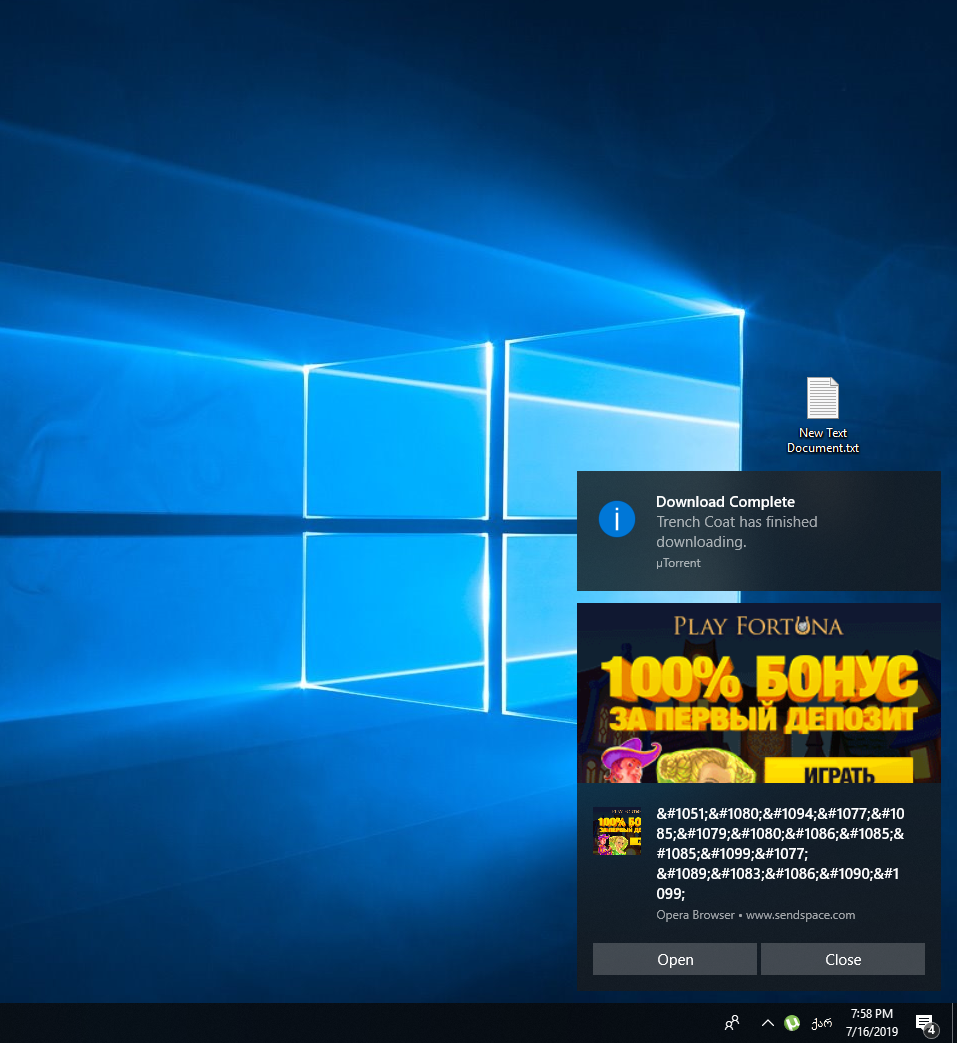Screen dimensions: 957x1043
Task: Open the Action Center notification icon
Action: point(926,1024)
